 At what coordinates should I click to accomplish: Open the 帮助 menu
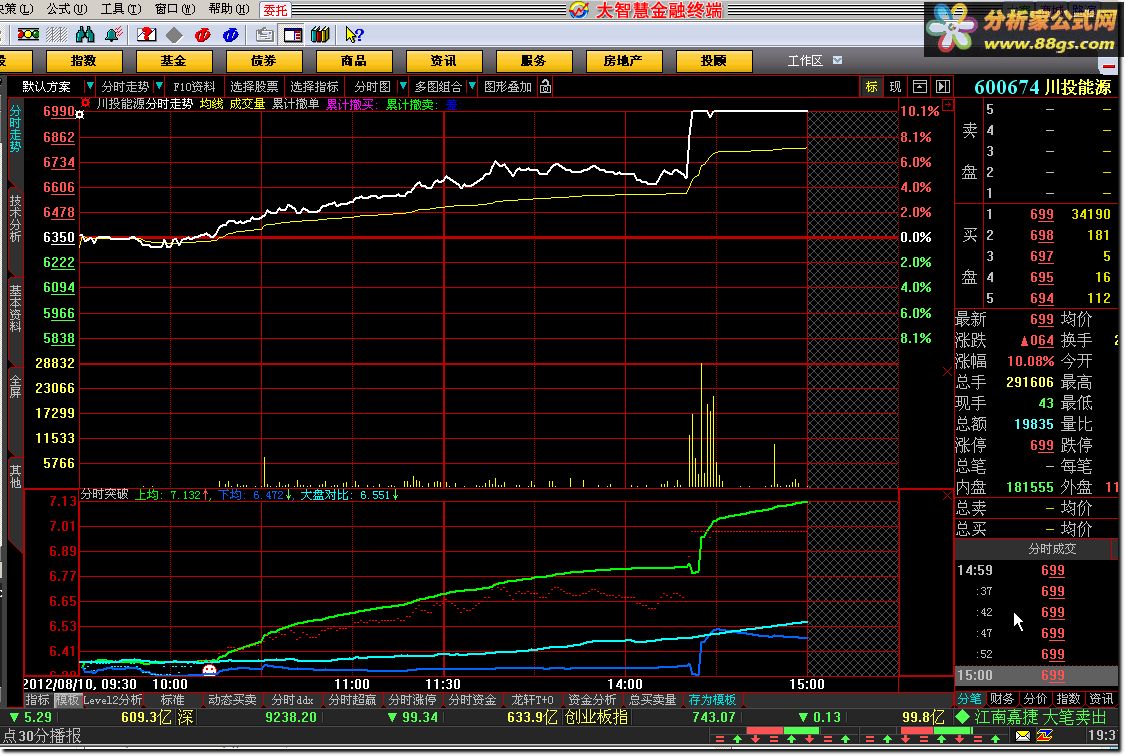pyautogui.click(x=228, y=9)
